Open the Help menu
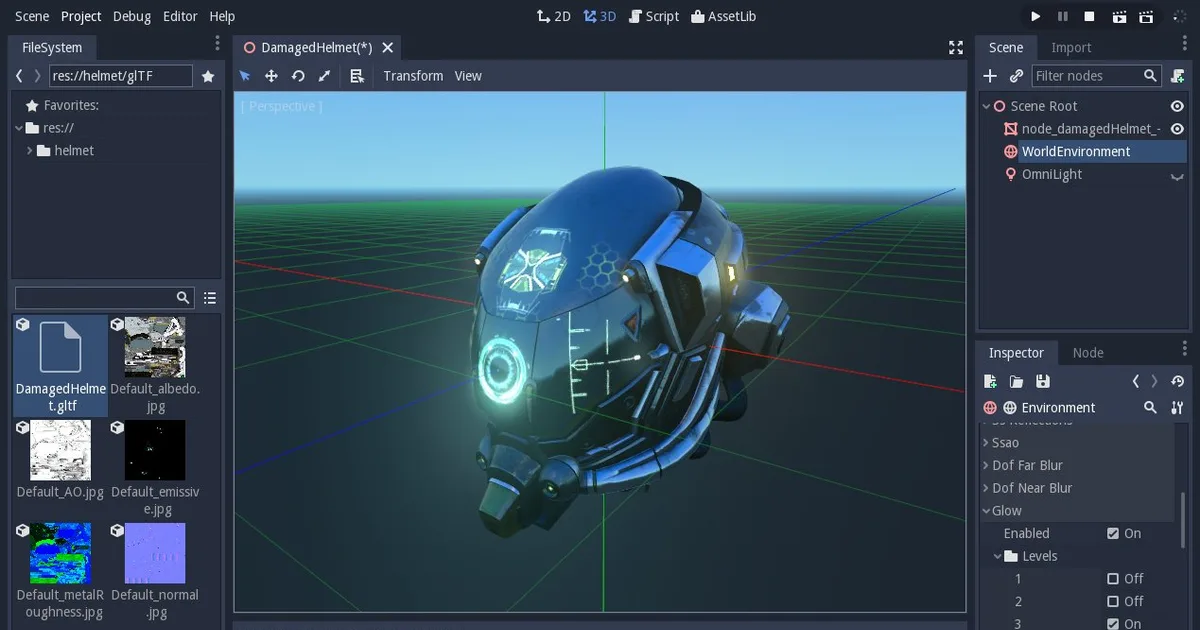Screen dimensions: 1200x630 click(x=222, y=16)
